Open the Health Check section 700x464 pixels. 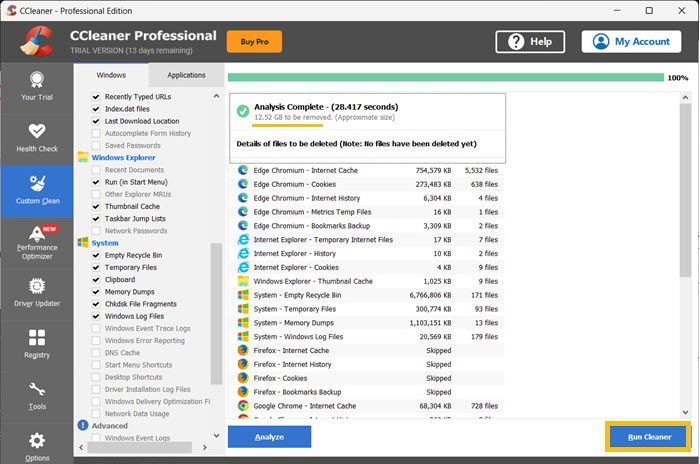[x=37, y=139]
